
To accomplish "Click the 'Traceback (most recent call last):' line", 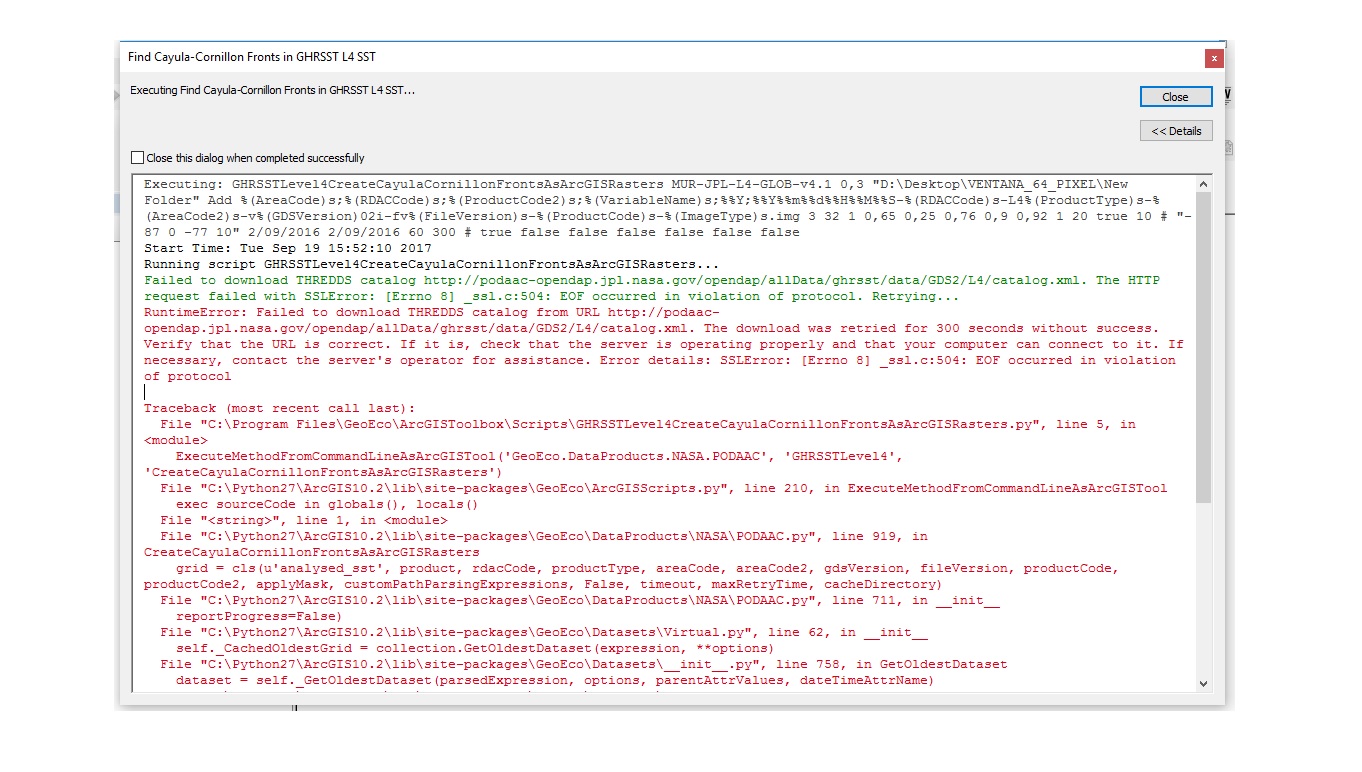I will click(280, 408).
